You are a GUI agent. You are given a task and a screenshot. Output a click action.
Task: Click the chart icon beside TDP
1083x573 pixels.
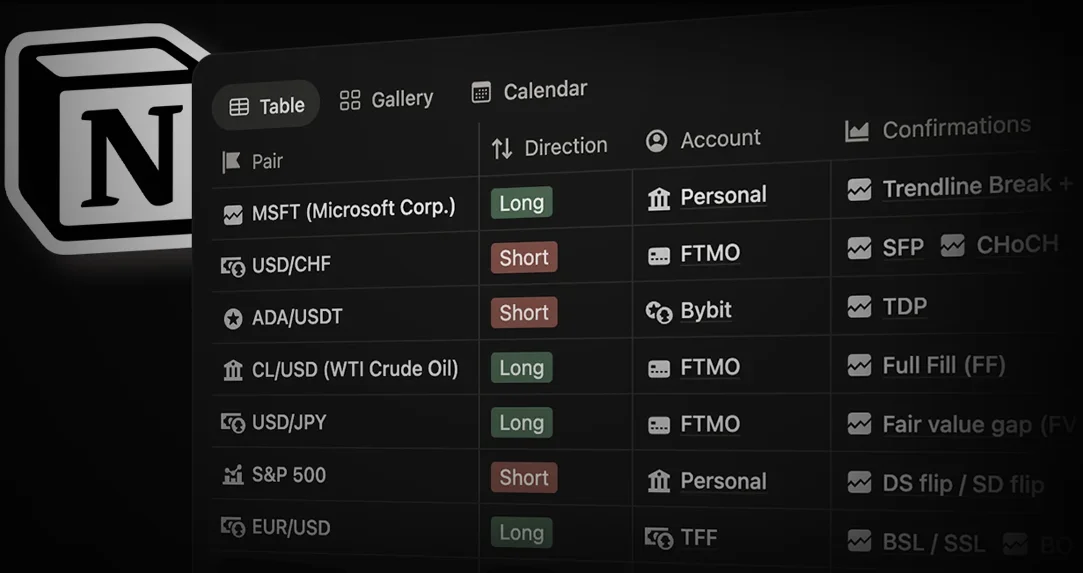[x=859, y=307]
